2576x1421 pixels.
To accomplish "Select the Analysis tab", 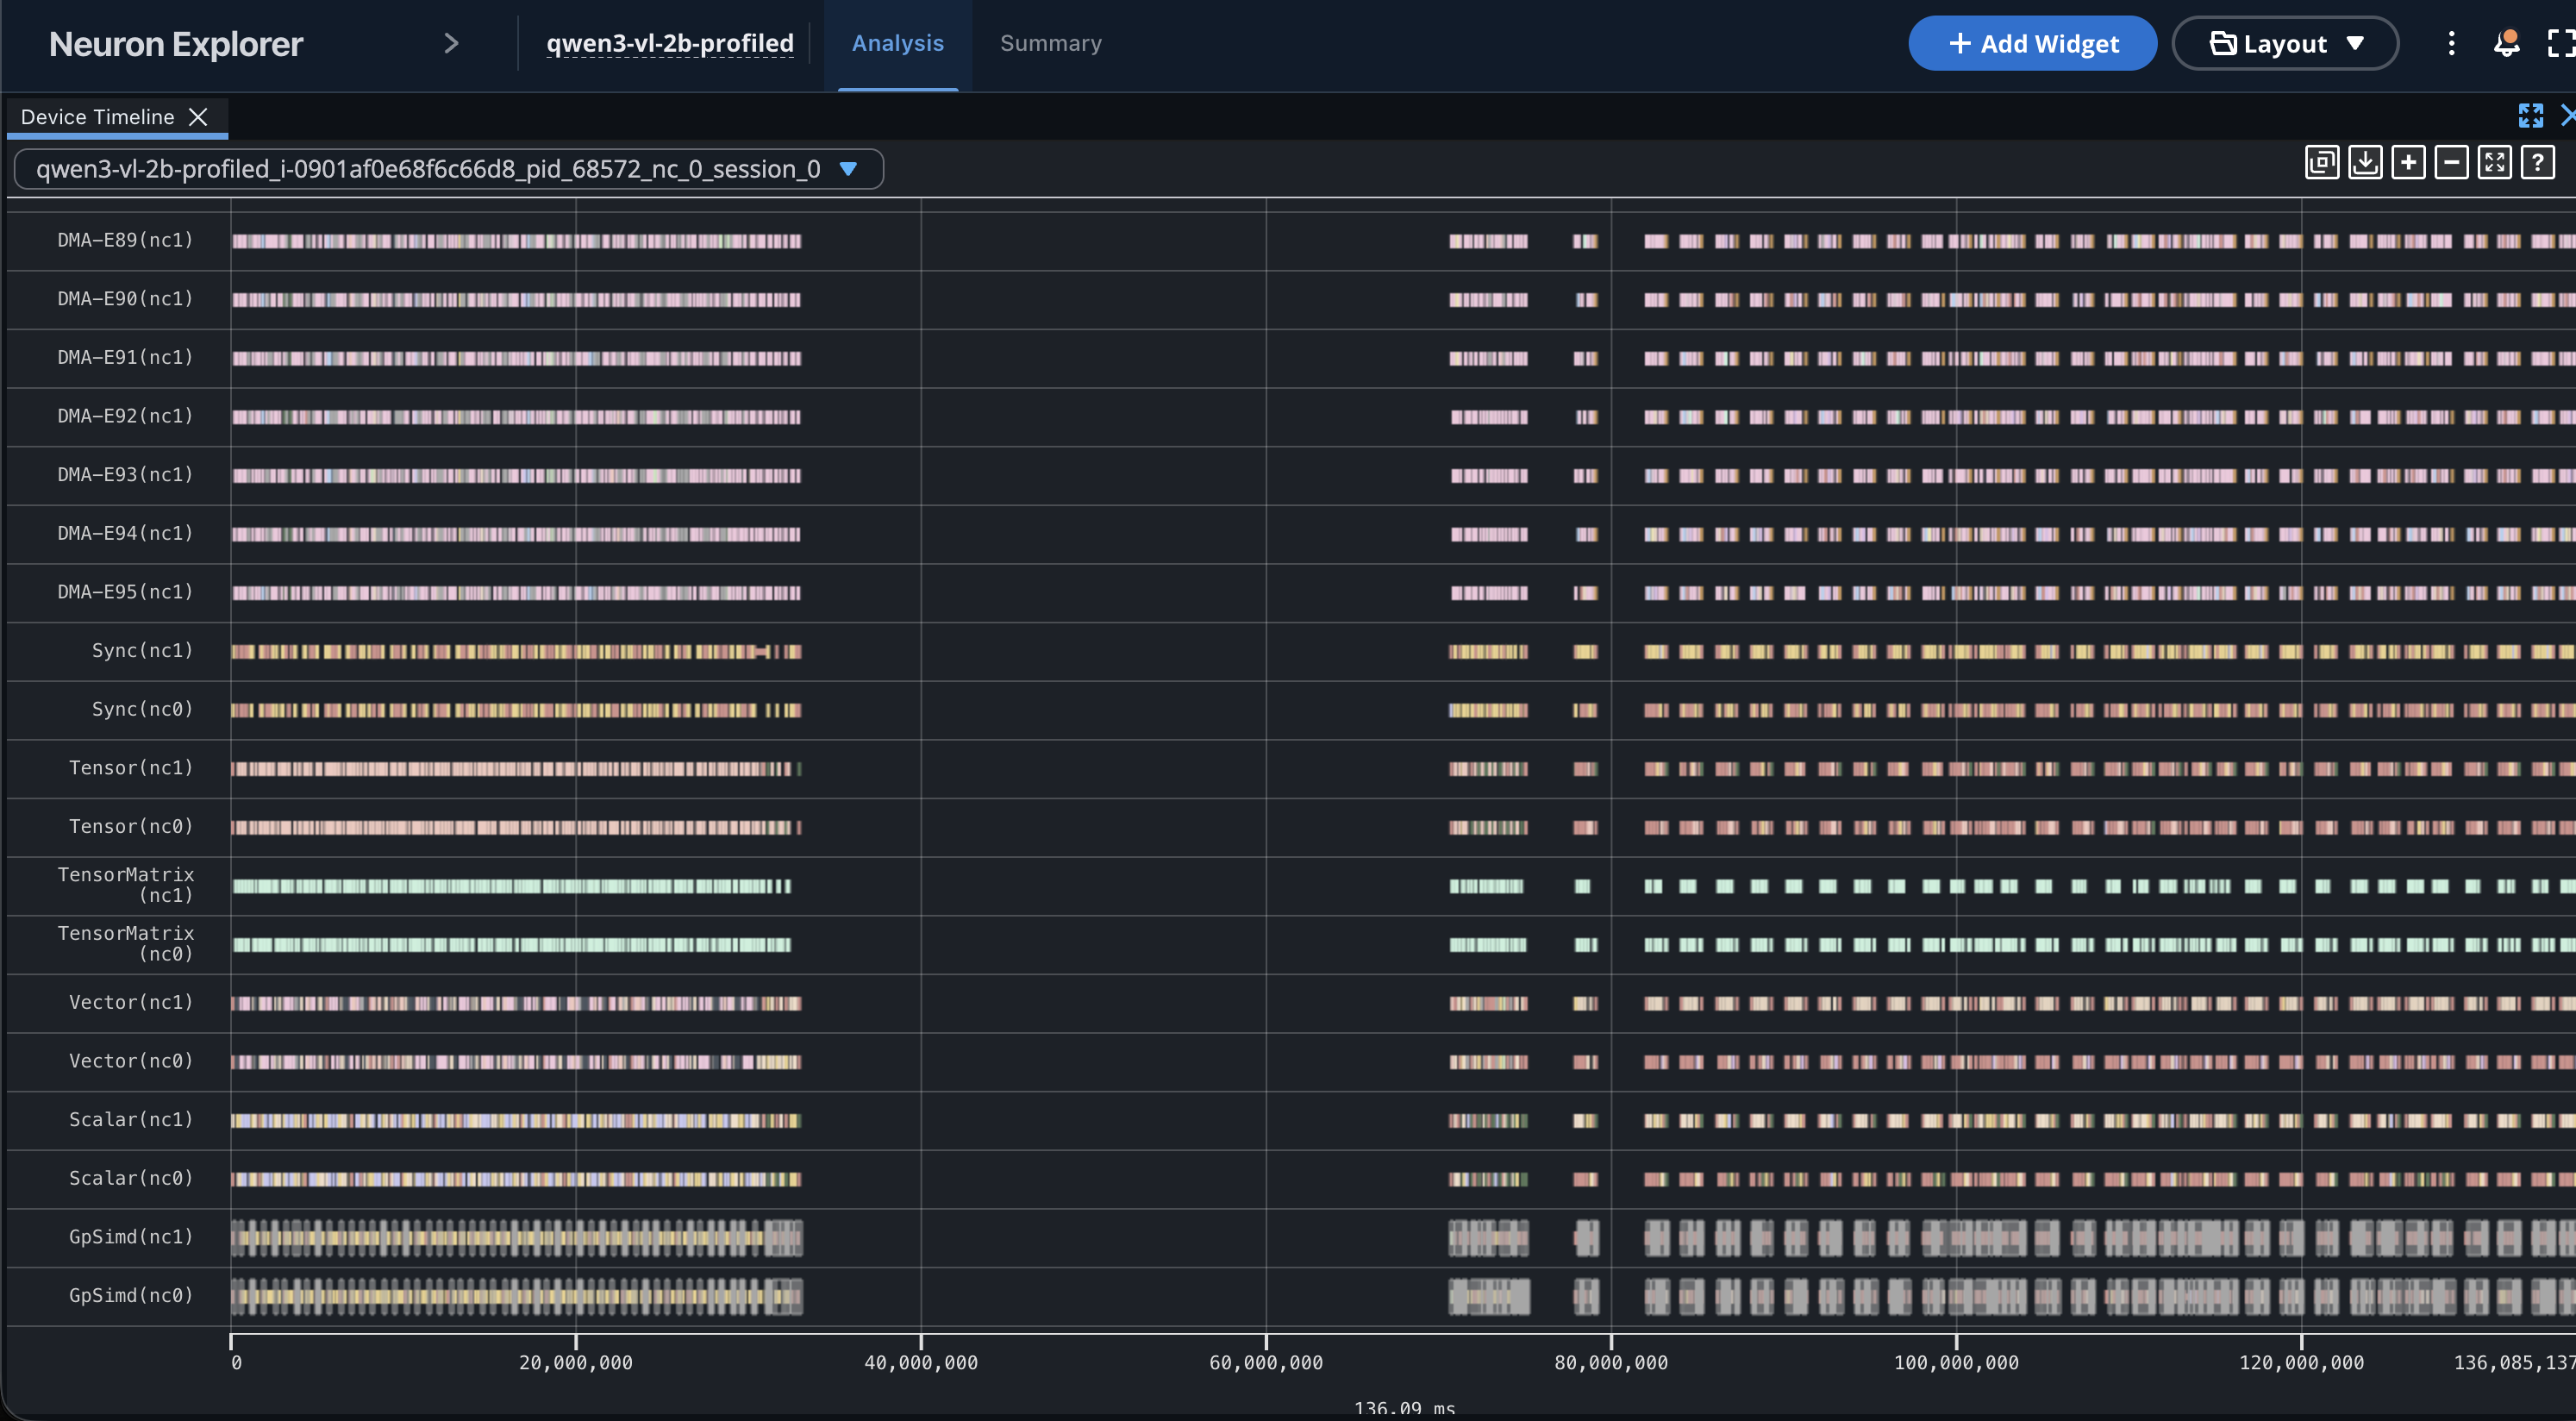I will point(897,43).
